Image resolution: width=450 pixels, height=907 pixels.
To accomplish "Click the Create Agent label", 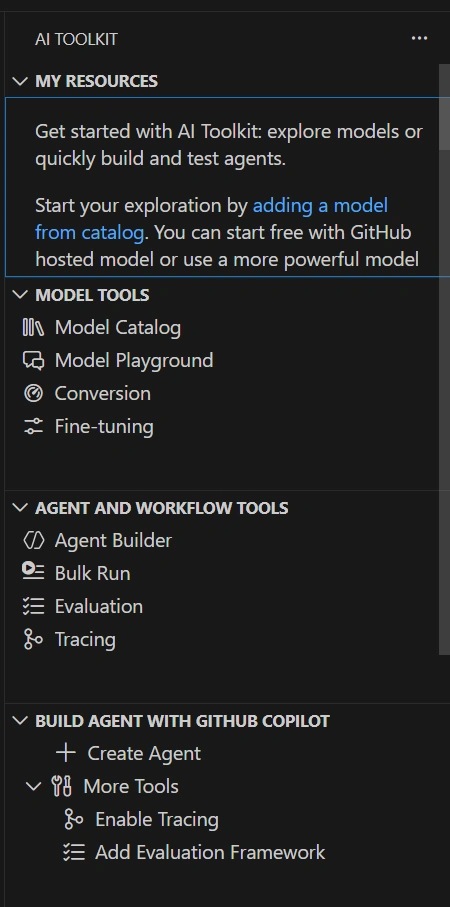I will point(144,753).
